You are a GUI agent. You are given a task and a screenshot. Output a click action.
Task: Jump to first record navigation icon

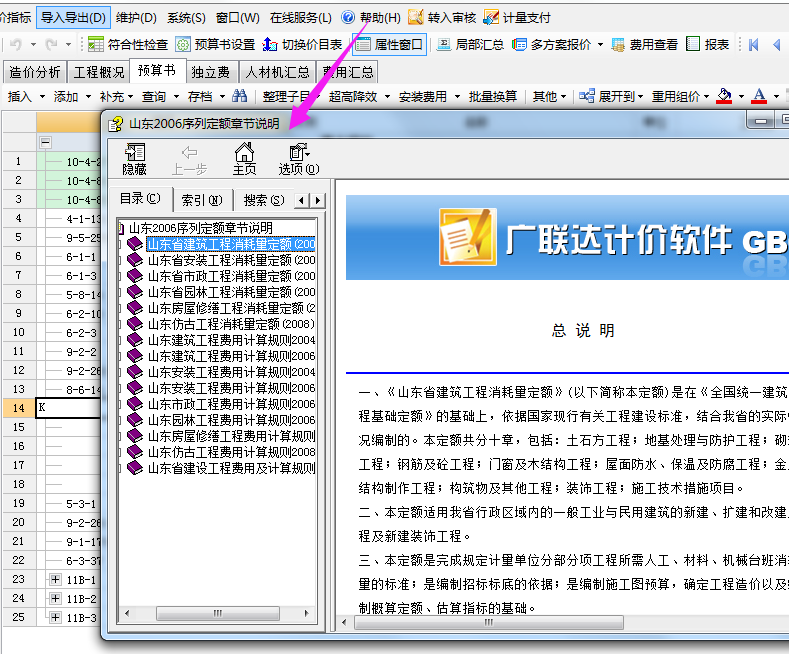754,45
